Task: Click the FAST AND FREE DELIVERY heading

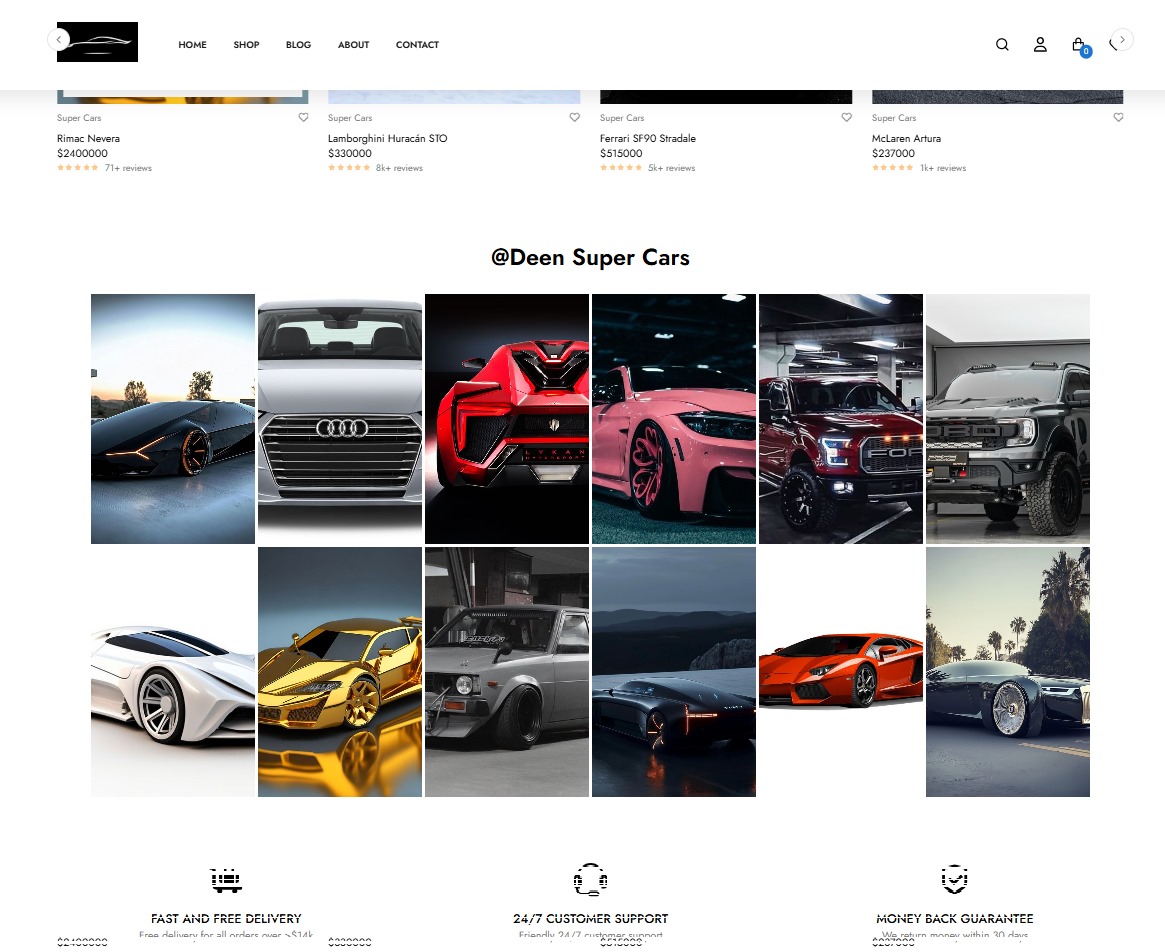Action: pyautogui.click(x=226, y=919)
